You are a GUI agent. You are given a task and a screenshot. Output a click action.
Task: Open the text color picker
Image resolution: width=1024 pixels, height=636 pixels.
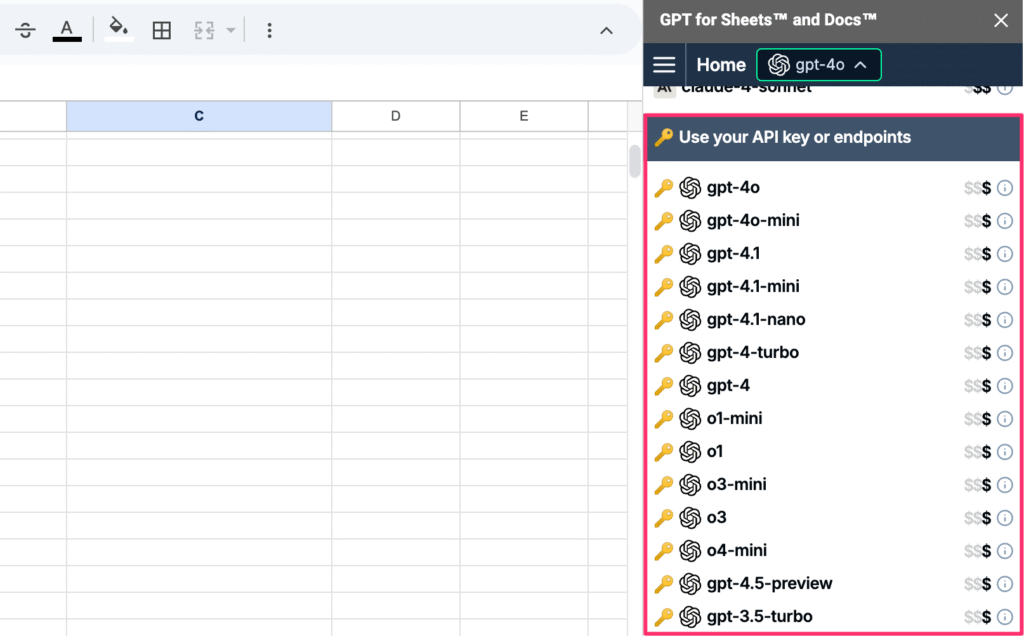click(67, 30)
